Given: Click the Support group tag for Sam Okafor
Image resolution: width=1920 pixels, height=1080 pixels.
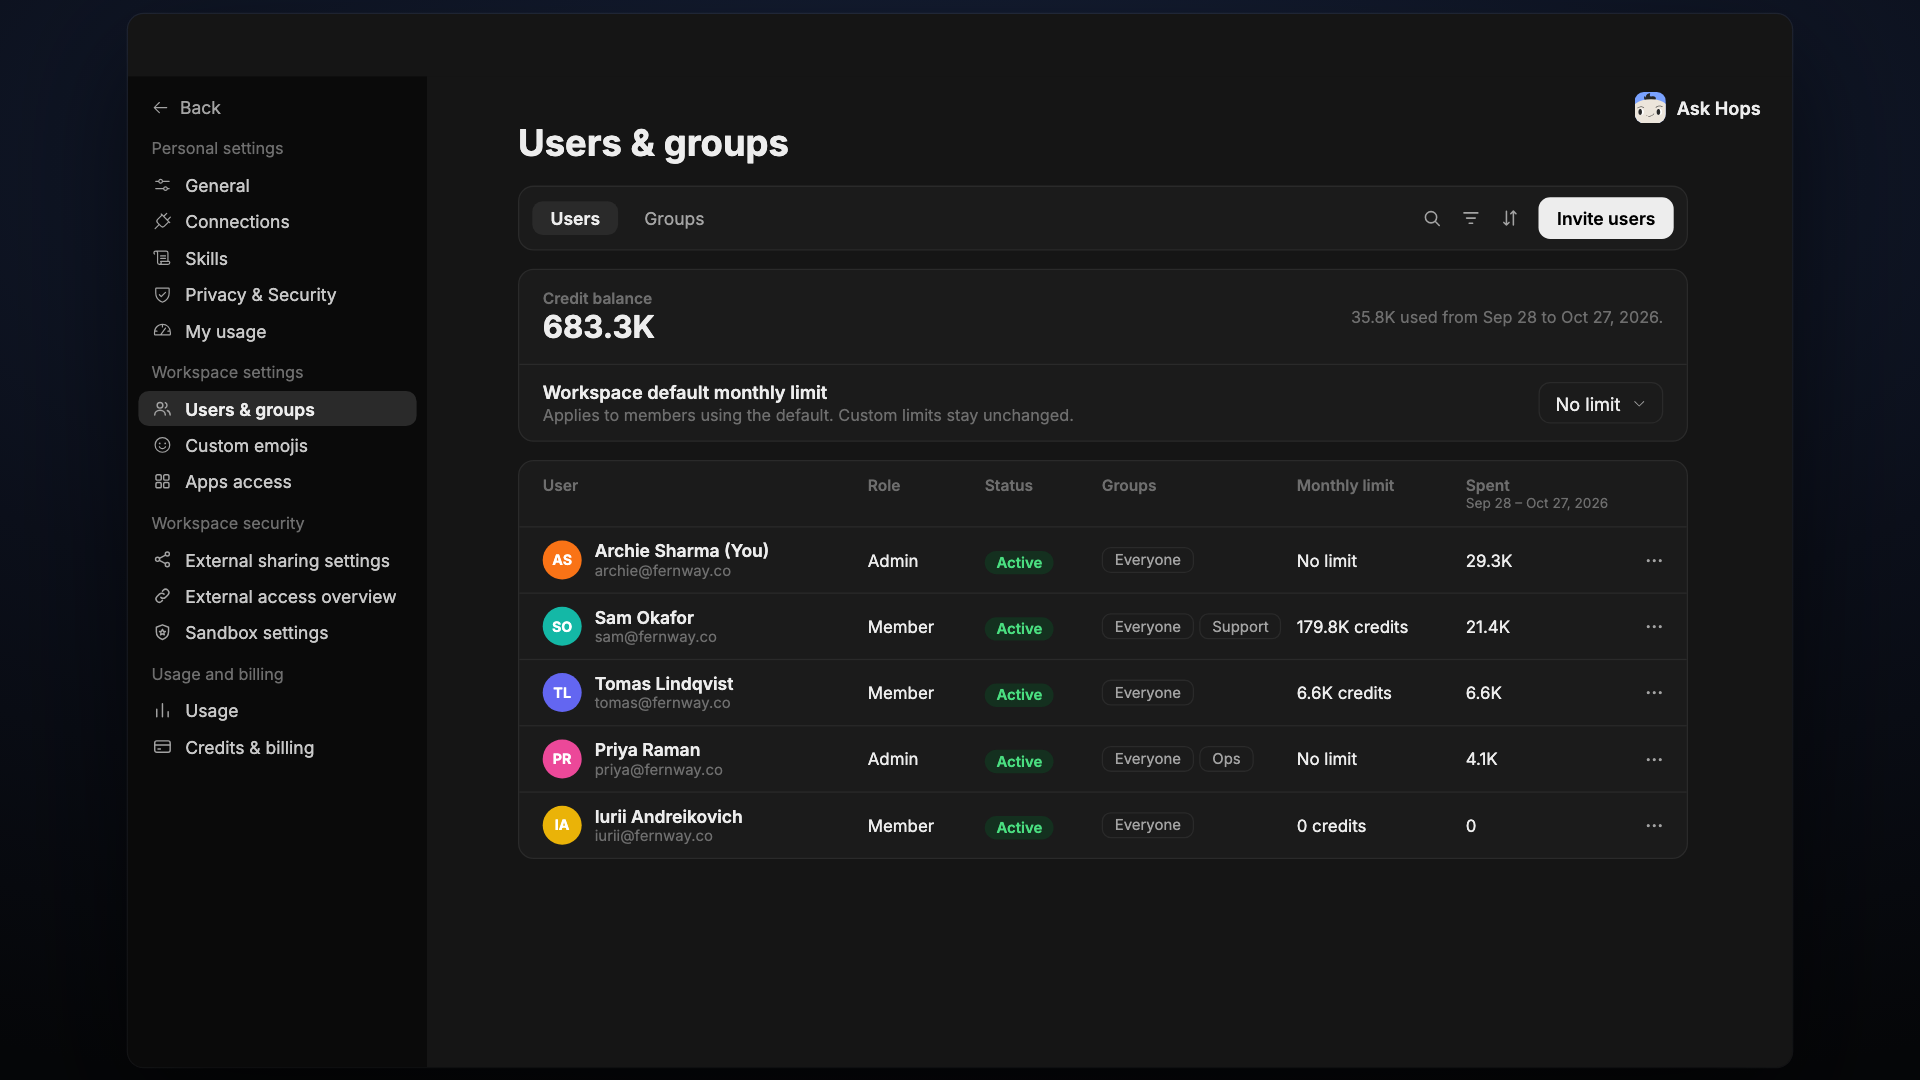Looking at the screenshot, I should pyautogui.click(x=1240, y=626).
